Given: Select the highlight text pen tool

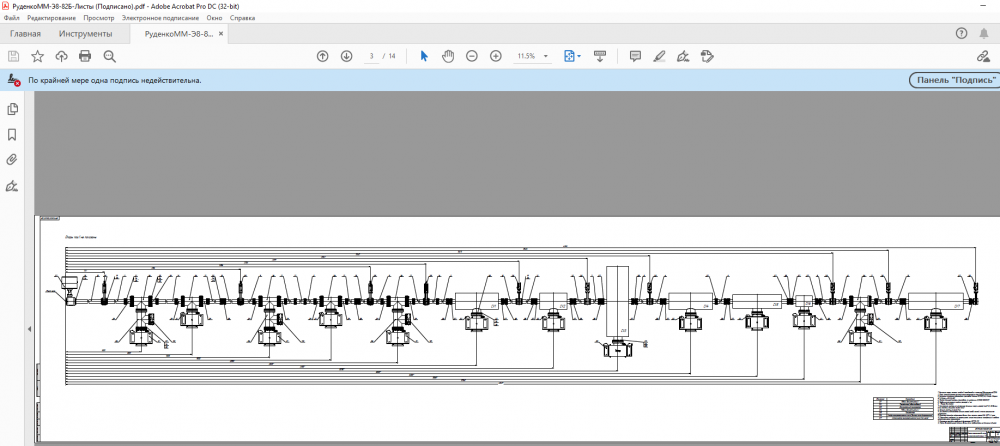Looking at the screenshot, I should [x=659, y=56].
